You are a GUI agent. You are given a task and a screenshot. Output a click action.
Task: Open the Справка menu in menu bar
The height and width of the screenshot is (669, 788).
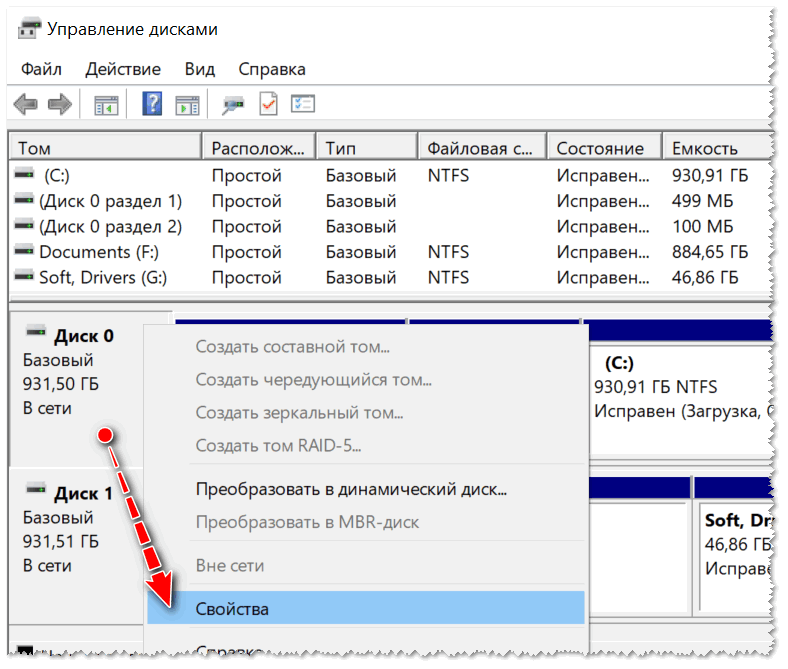pyautogui.click(x=272, y=69)
